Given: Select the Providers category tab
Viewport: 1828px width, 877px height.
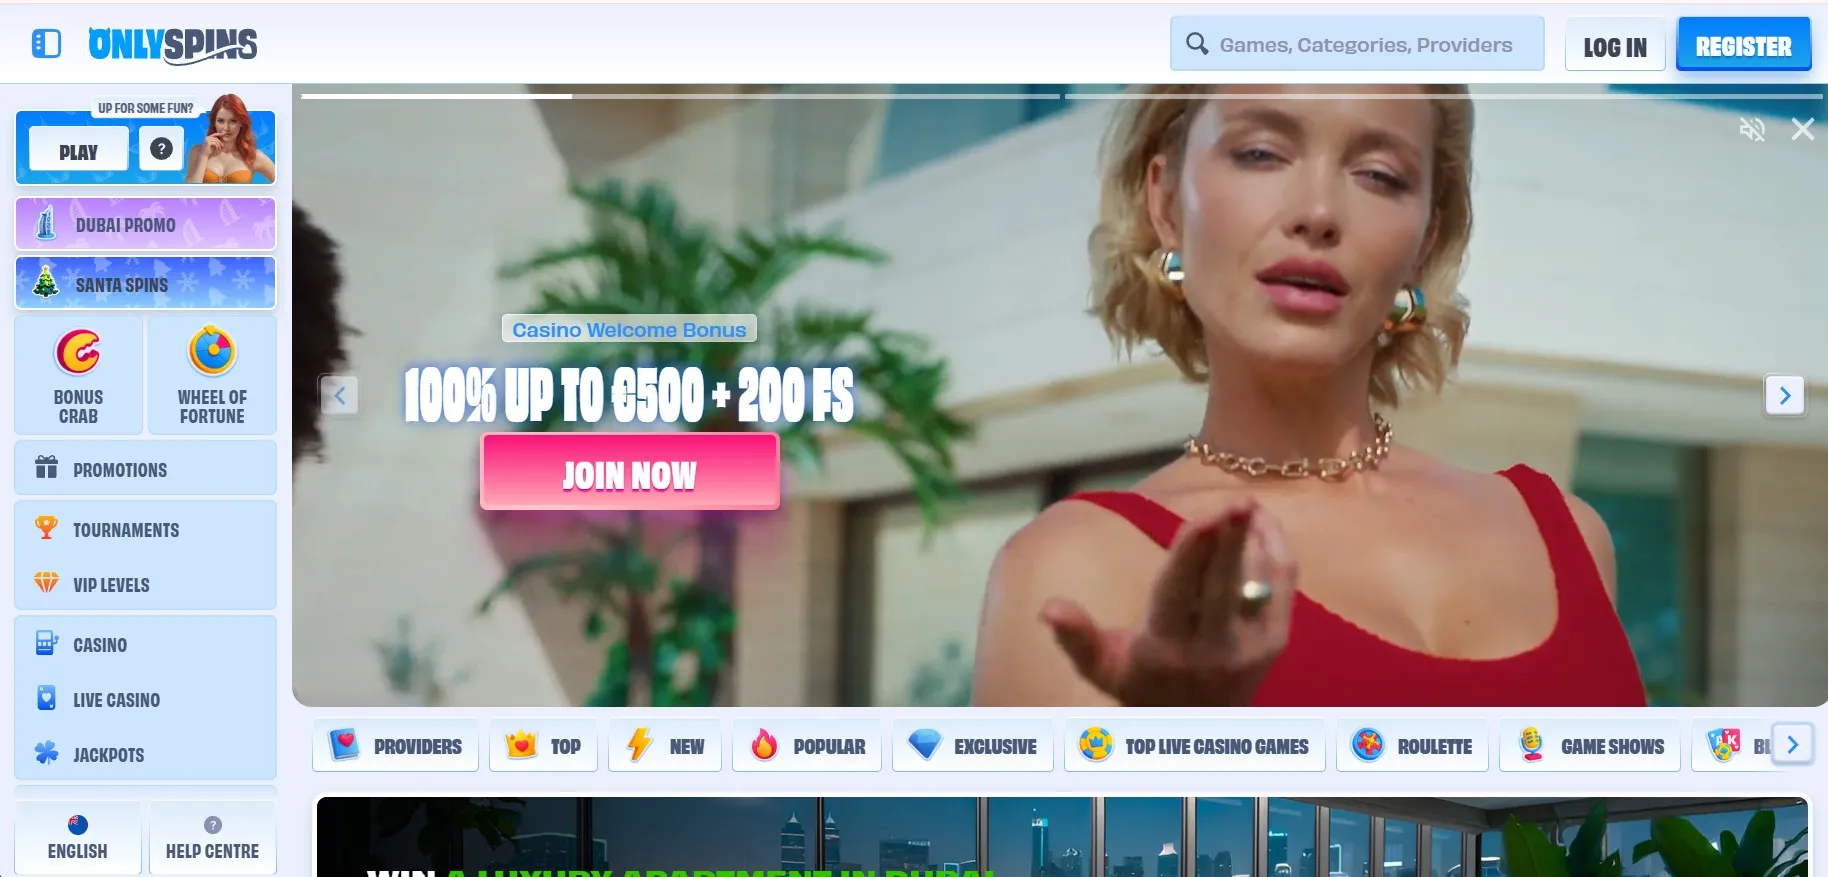Looking at the screenshot, I should click(x=395, y=746).
